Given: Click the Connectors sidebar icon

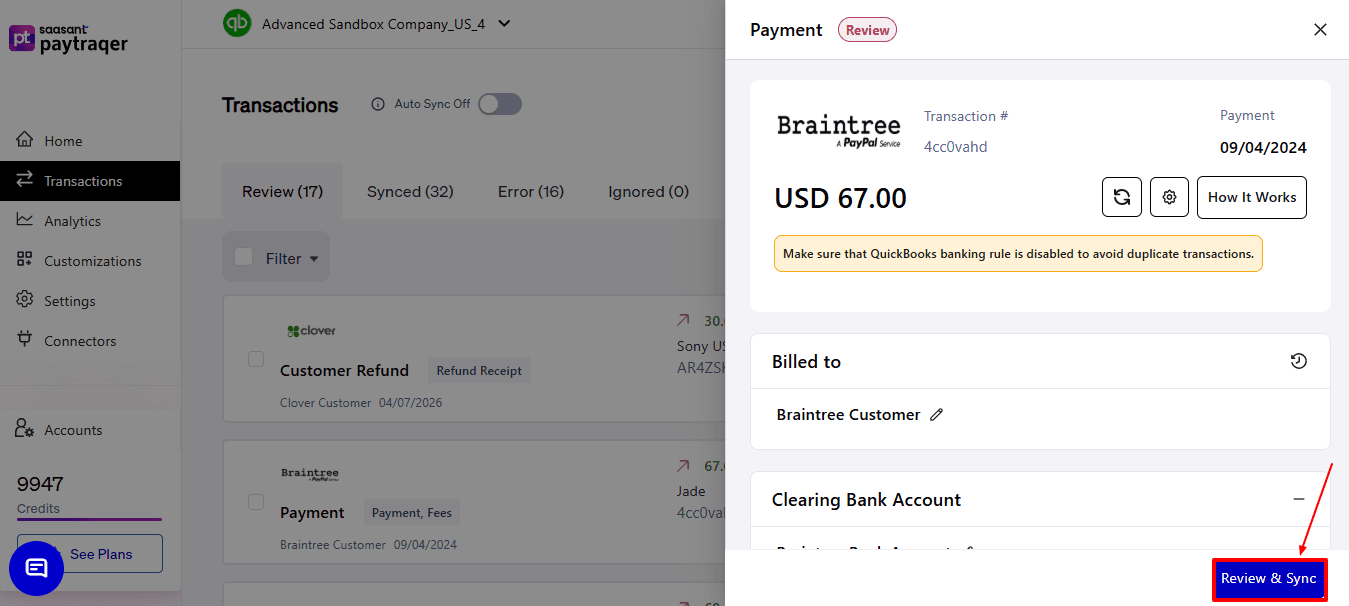Looking at the screenshot, I should pyautogui.click(x=25, y=340).
